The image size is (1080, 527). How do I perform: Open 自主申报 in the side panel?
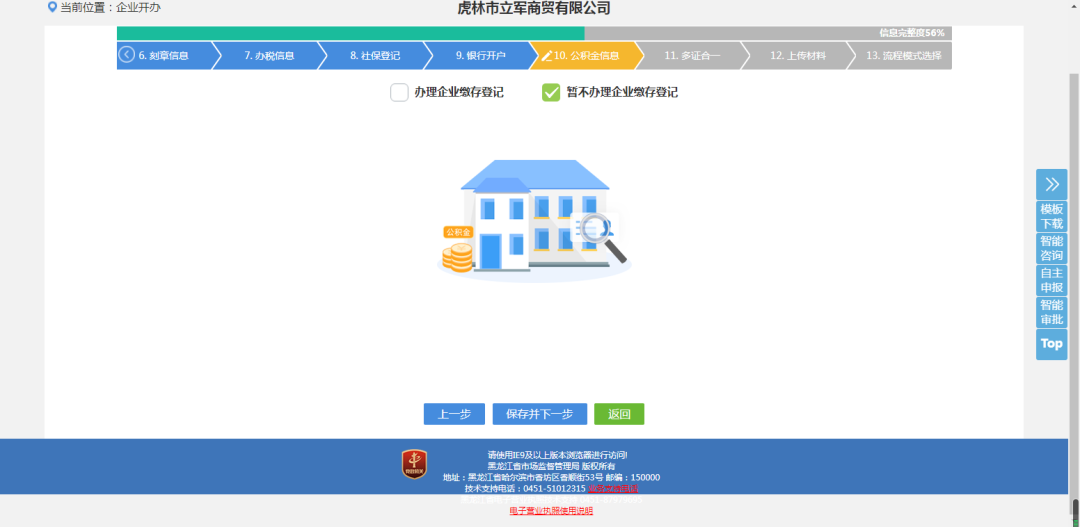[x=1051, y=280]
